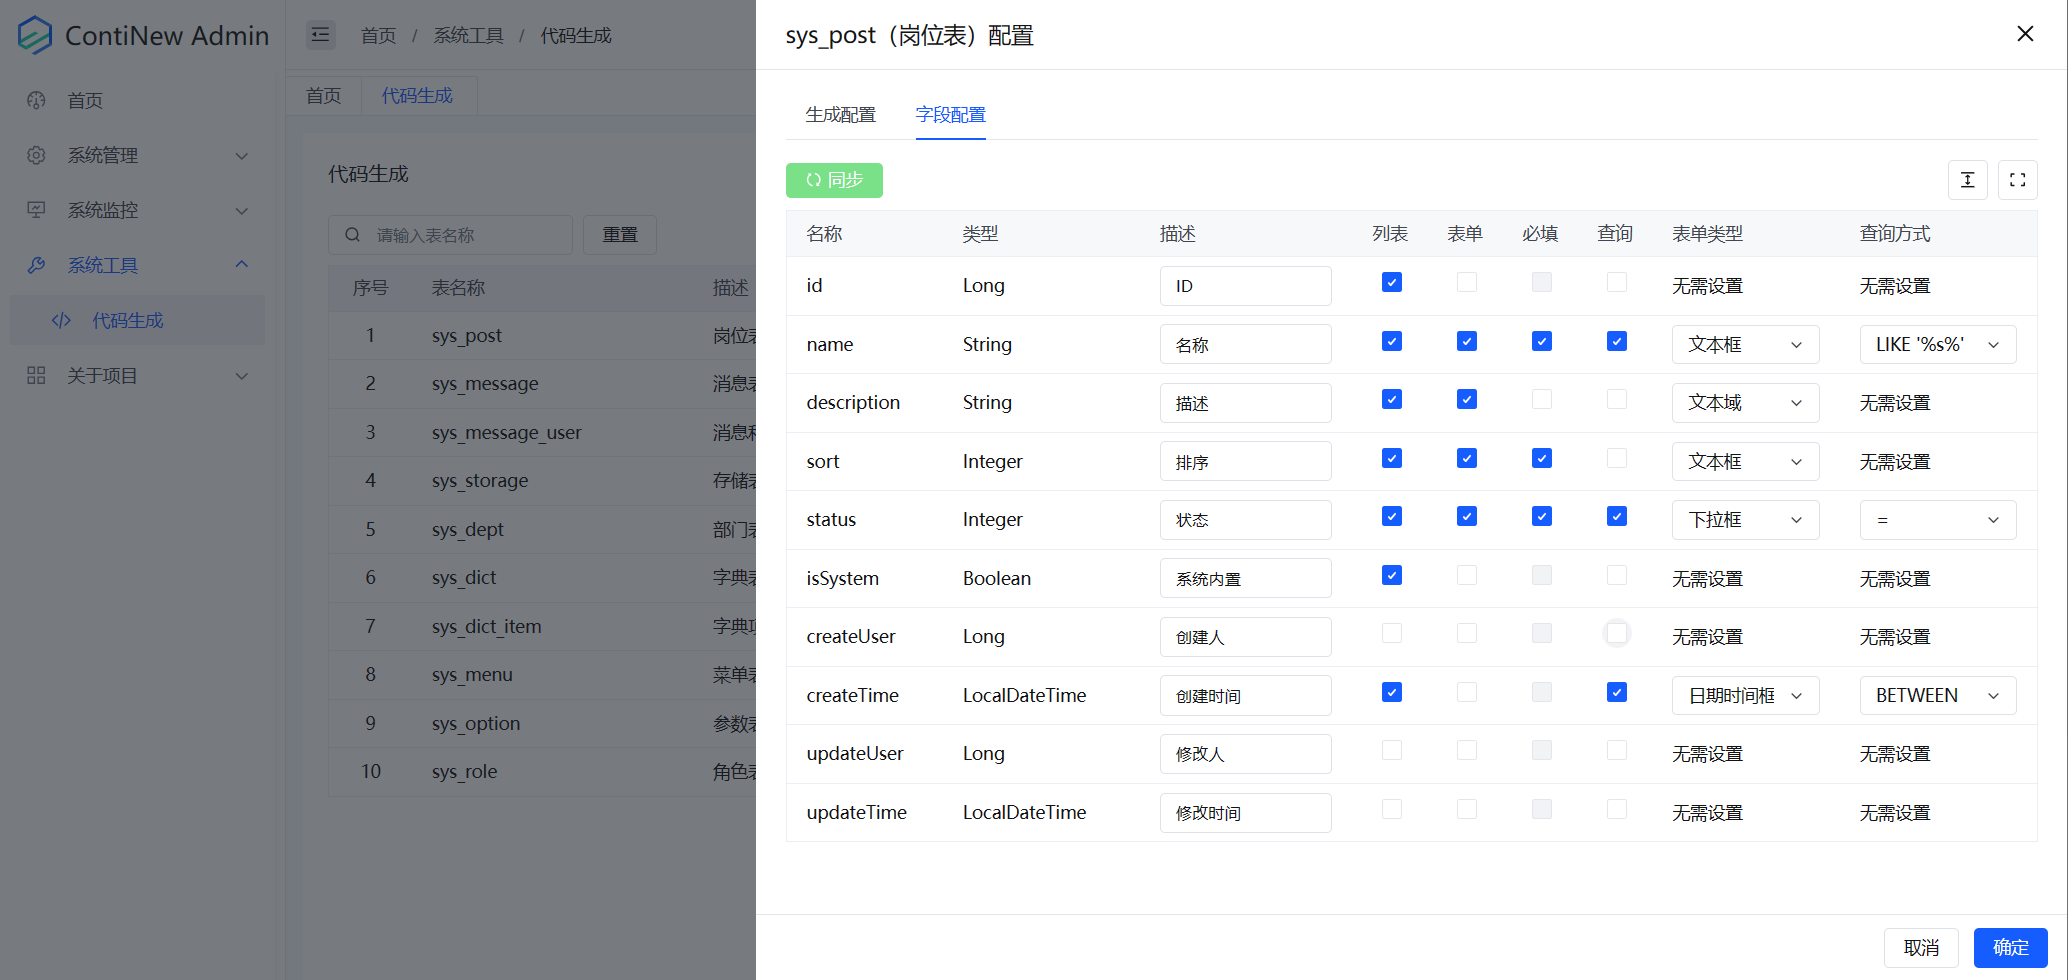Screen dimensions: 2068x980
Task: Click the 代码生成 code icon in sidebar
Action: 61,320
